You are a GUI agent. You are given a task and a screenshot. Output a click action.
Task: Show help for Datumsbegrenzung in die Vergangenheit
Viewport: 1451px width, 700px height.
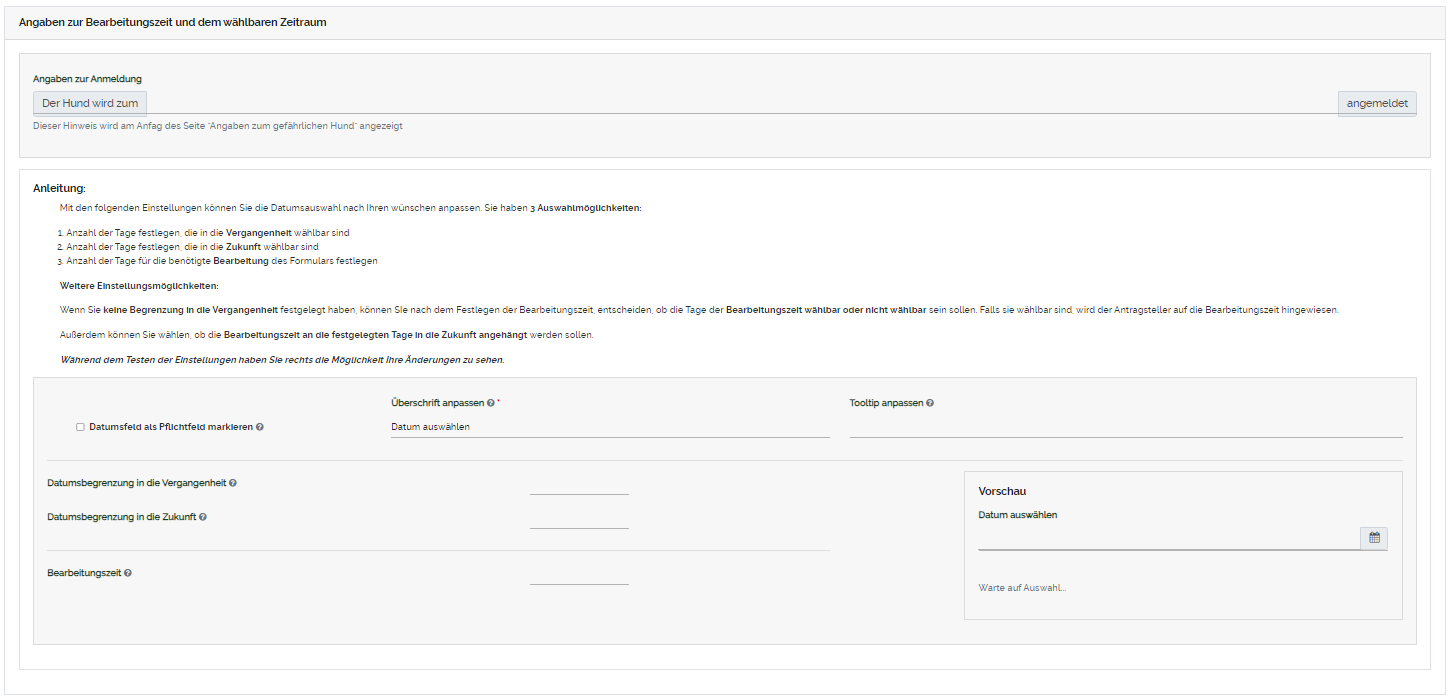click(233, 483)
